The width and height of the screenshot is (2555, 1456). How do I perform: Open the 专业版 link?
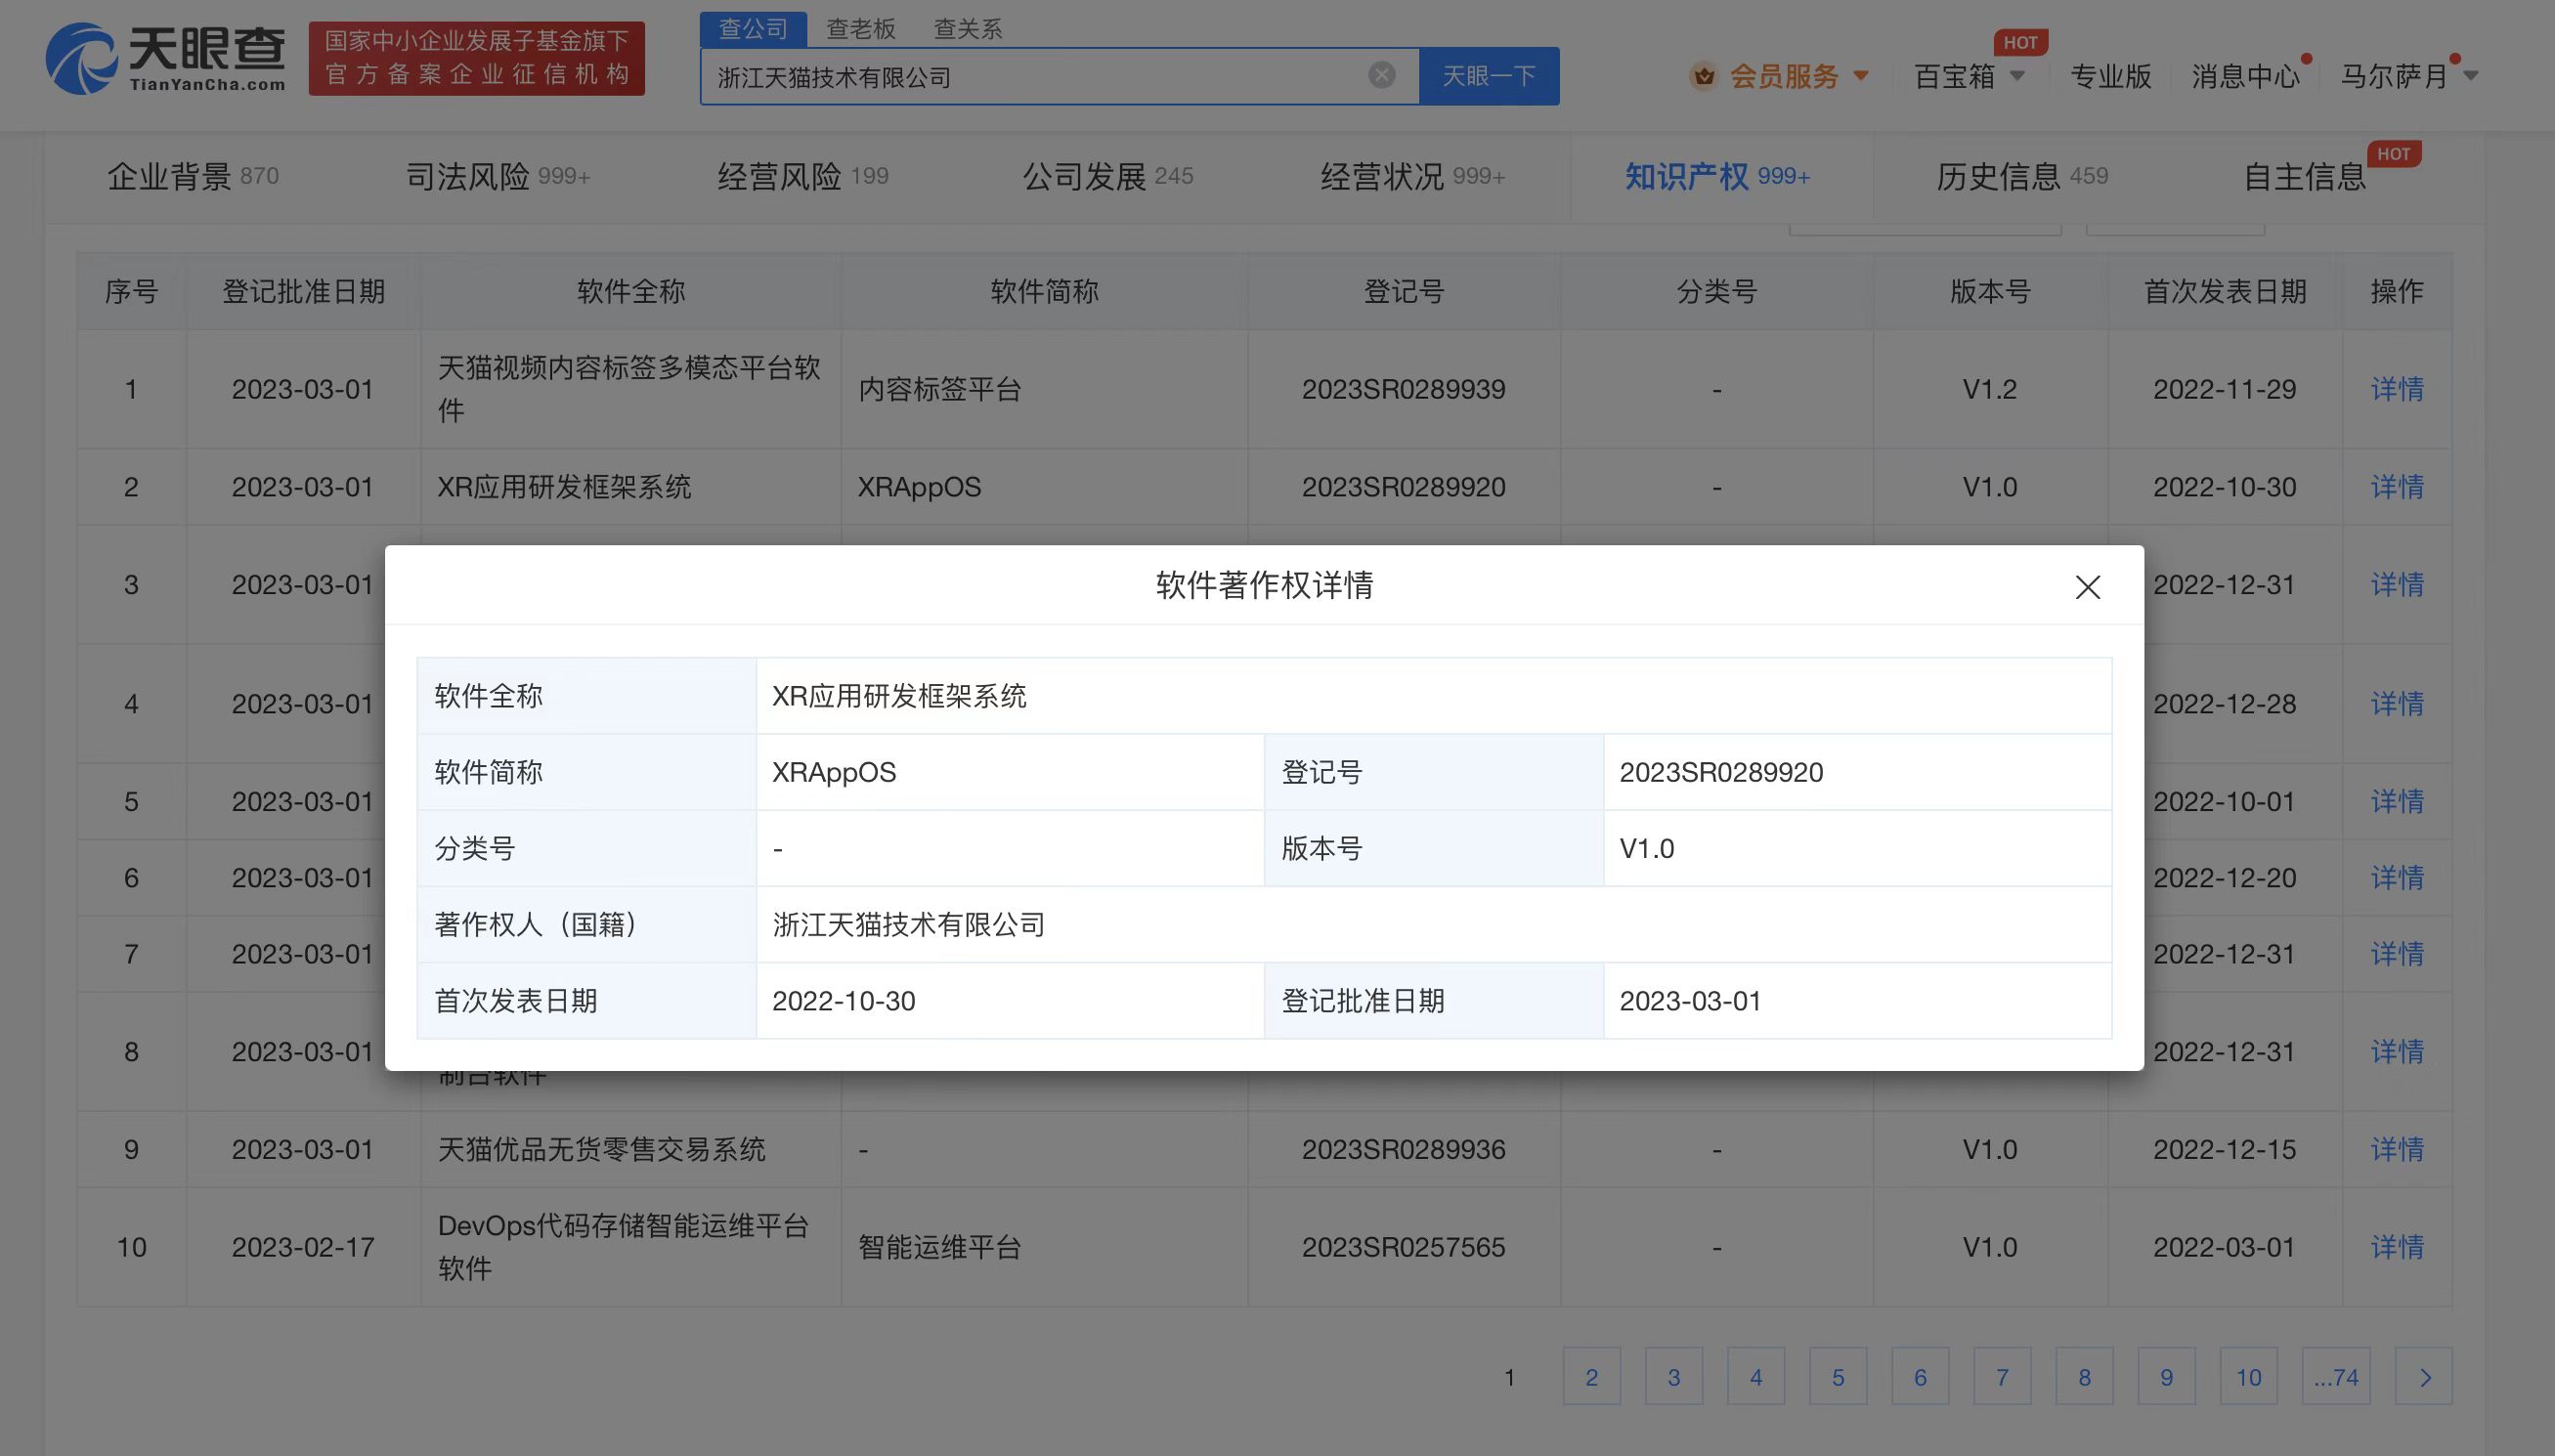pos(2110,76)
